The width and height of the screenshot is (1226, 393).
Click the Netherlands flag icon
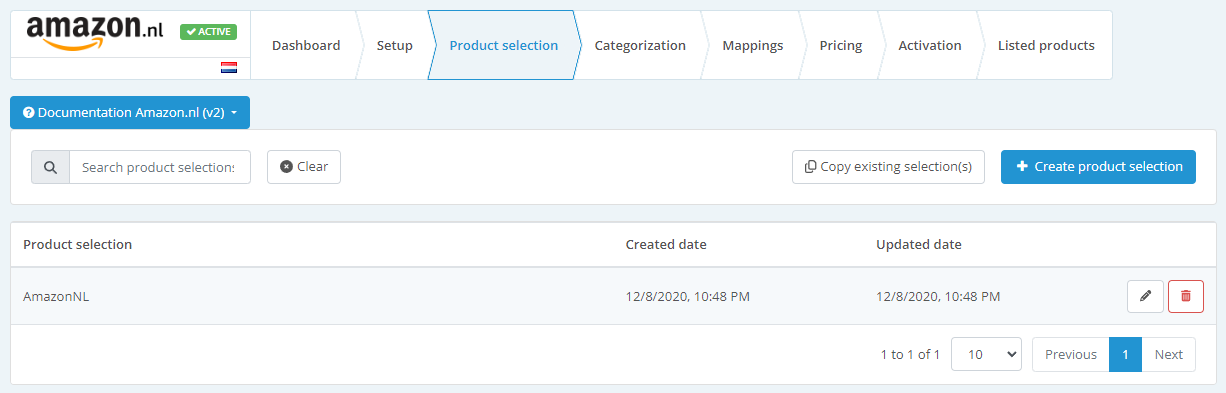point(229,68)
